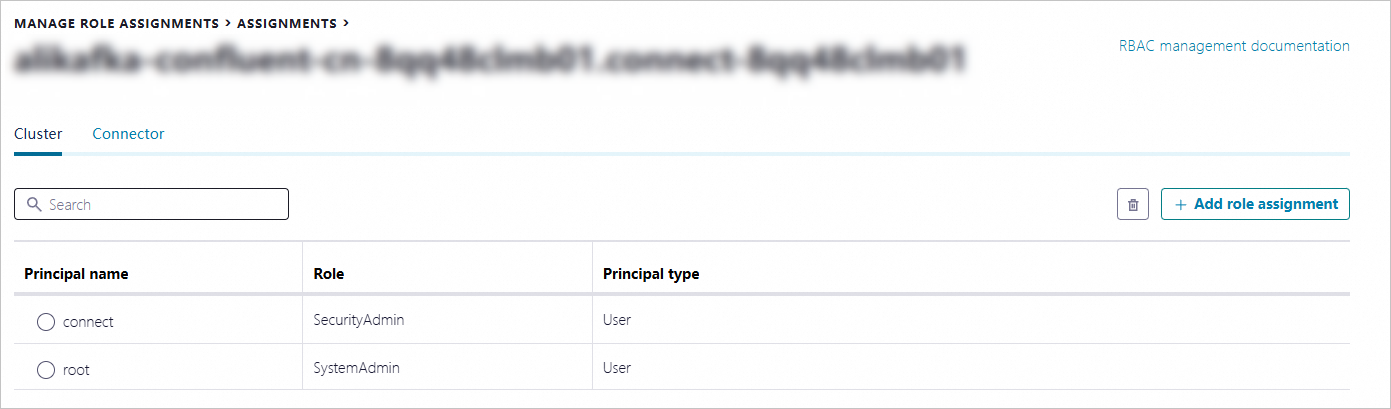The image size is (1391, 409).
Task: Select the root principal radio button
Action: tap(45, 370)
